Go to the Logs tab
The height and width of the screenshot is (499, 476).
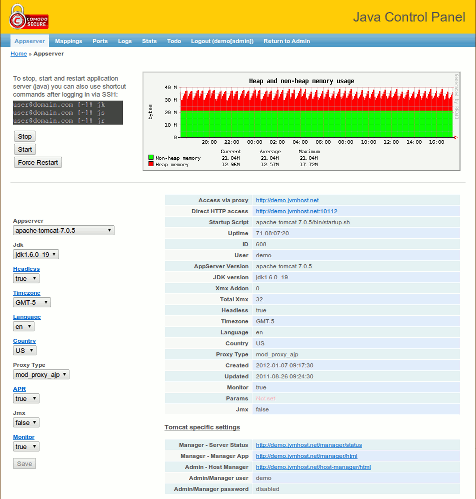tap(125, 41)
